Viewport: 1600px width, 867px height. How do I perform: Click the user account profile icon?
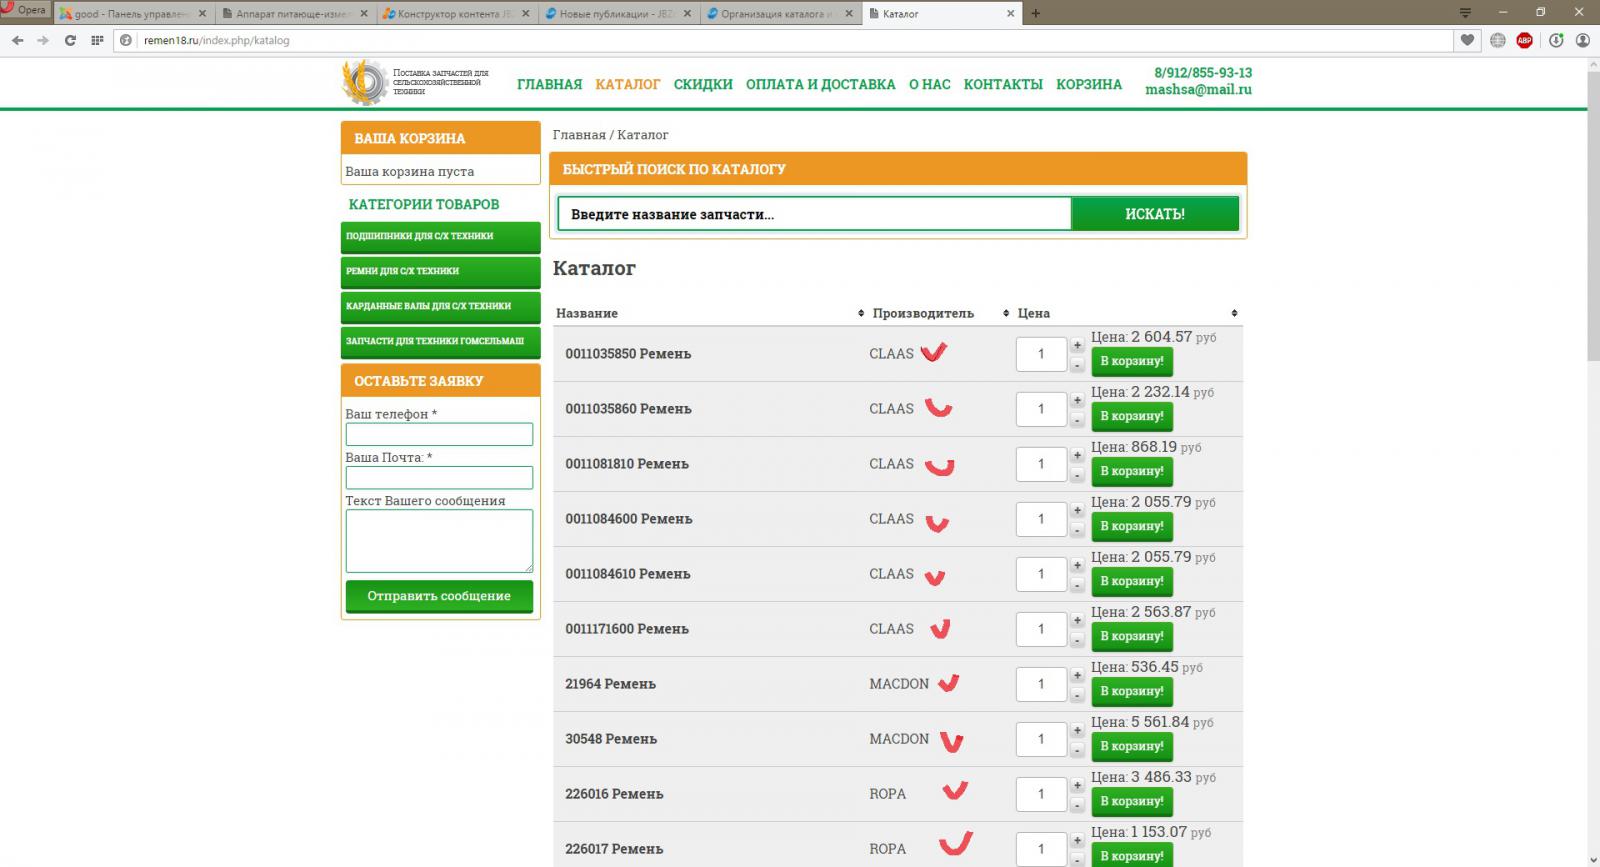(x=1582, y=40)
